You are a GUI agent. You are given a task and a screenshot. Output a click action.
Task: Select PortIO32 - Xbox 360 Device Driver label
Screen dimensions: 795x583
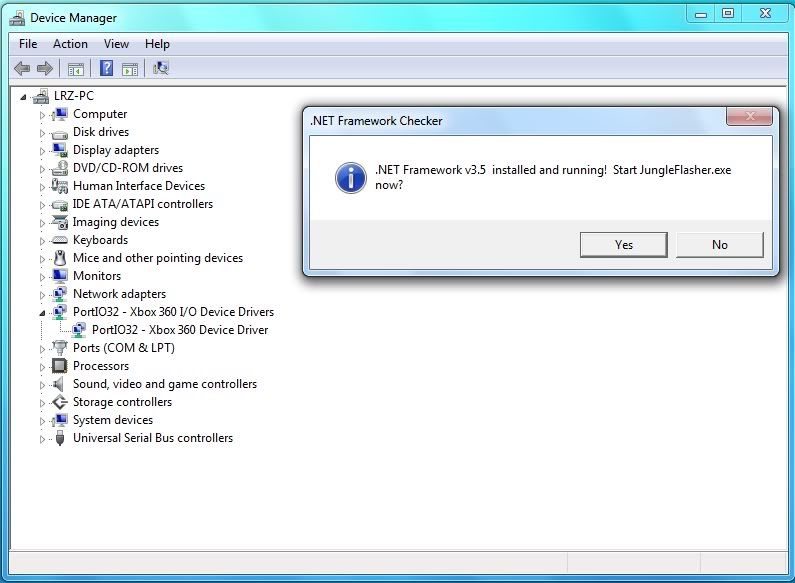180,330
